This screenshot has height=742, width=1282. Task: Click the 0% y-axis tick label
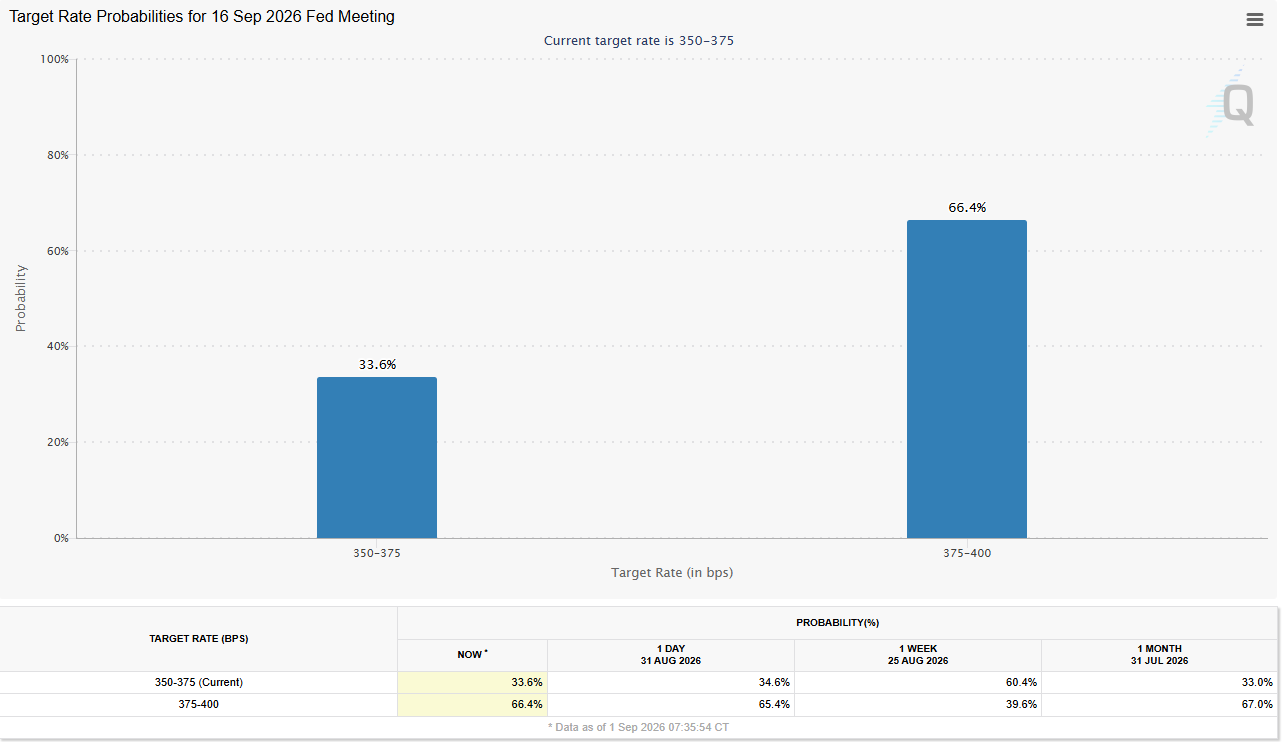click(x=61, y=538)
